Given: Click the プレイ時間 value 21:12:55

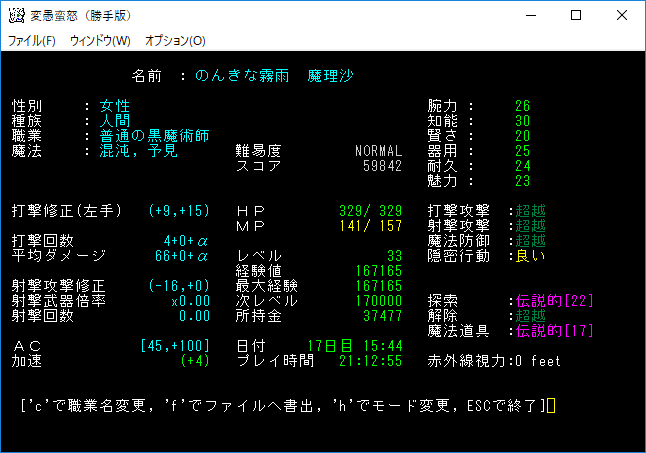Looking at the screenshot, I should [x=371, y=361].
